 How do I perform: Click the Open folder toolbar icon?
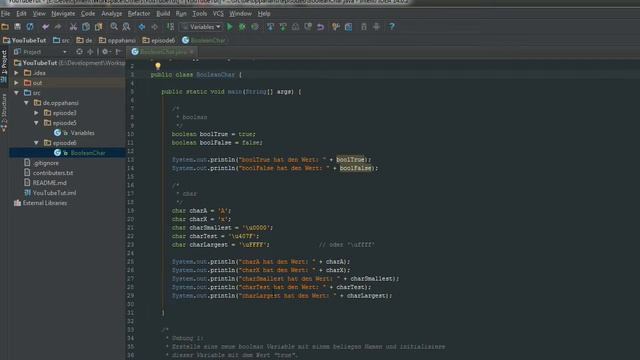click(x=5, y=27)
